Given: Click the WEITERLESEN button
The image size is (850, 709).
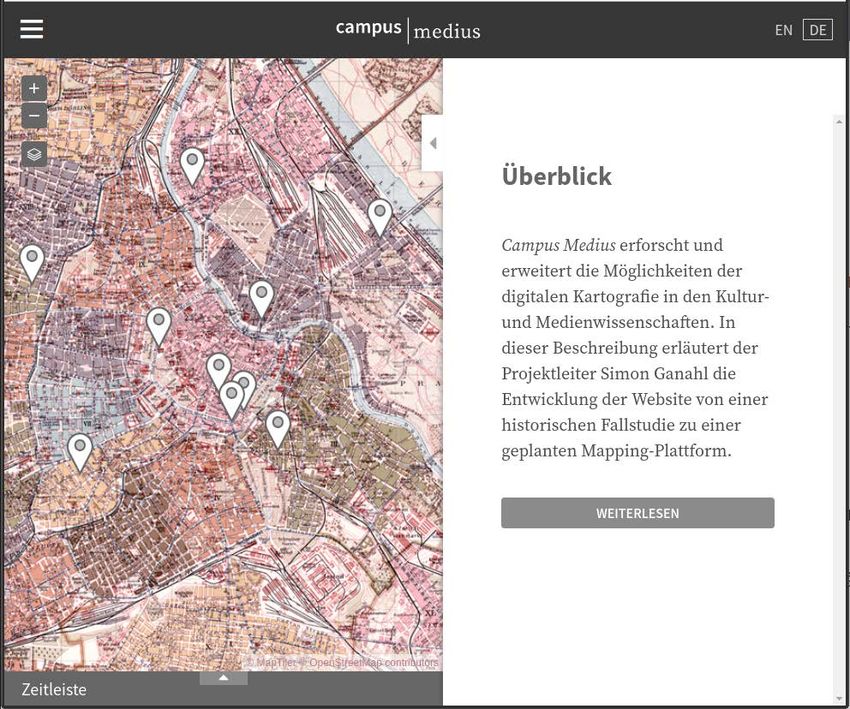Looking at the screenshot, I should [637, 513].
